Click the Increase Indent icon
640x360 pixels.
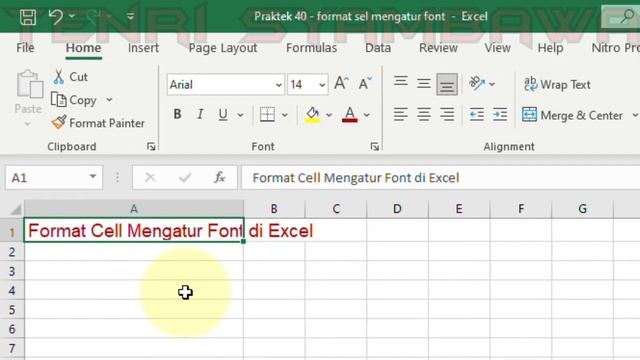coord(500,115)
